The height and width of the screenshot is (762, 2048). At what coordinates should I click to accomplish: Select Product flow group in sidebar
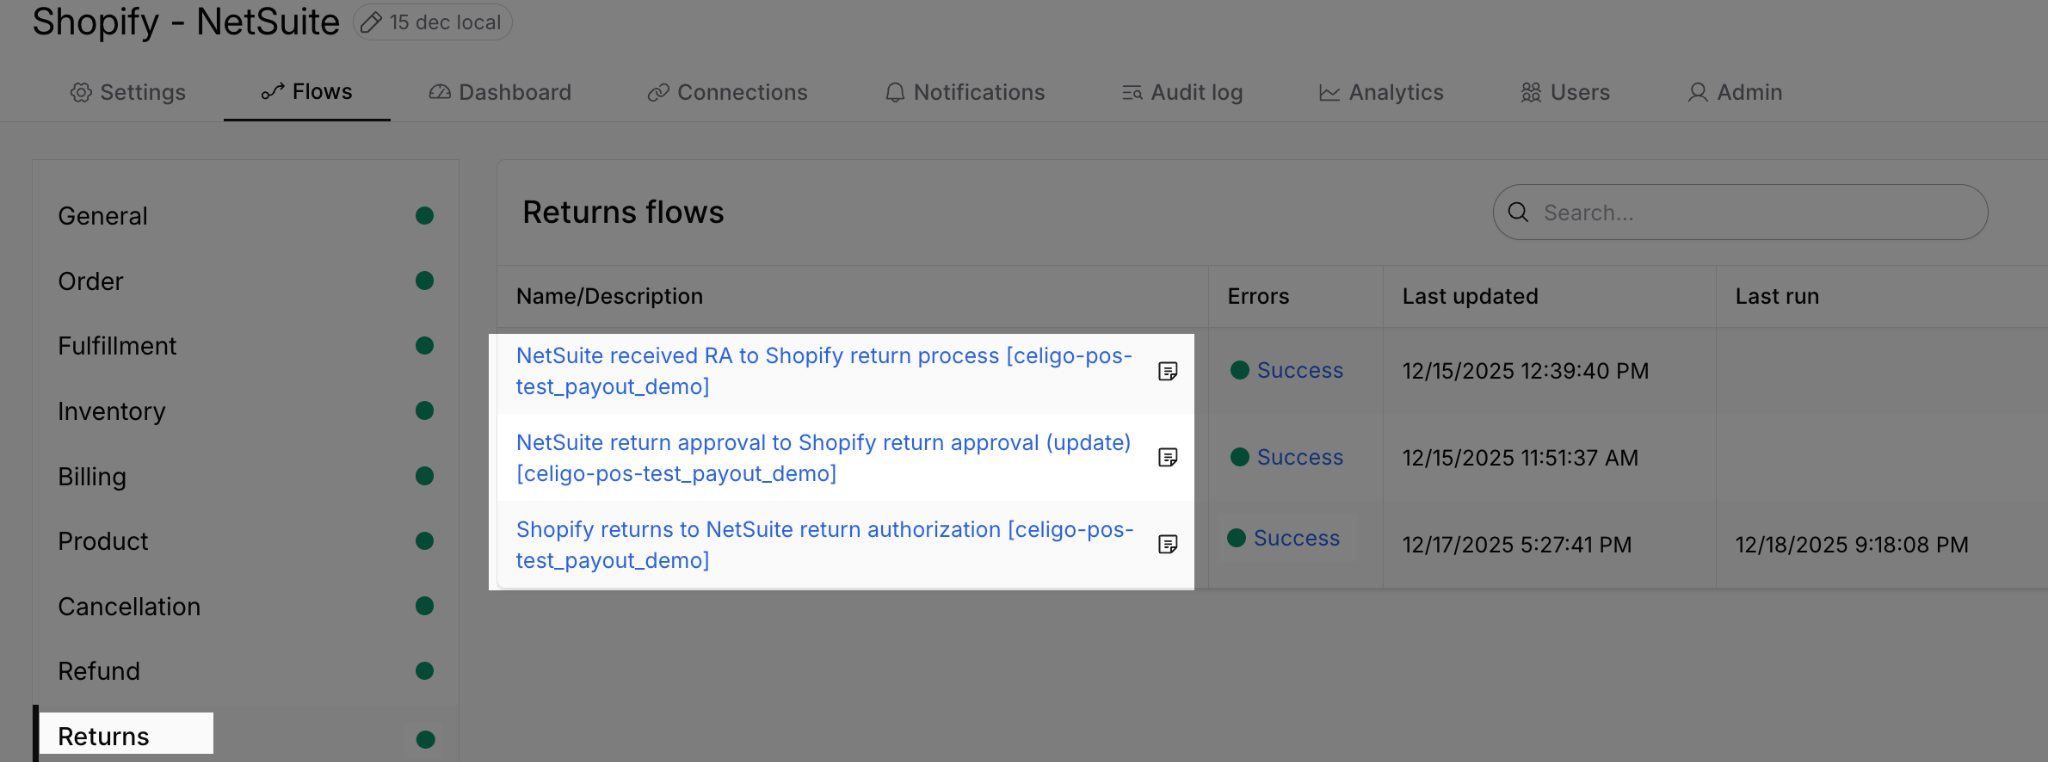(246, 541)
